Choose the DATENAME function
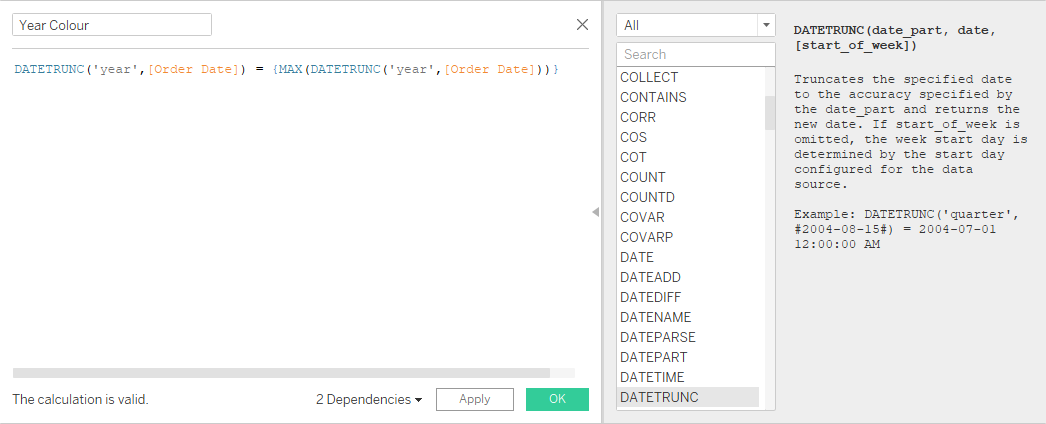Image resolution: width=1046 pixels, height=424 pixels. pyautogui.click(x=655, y=317)
